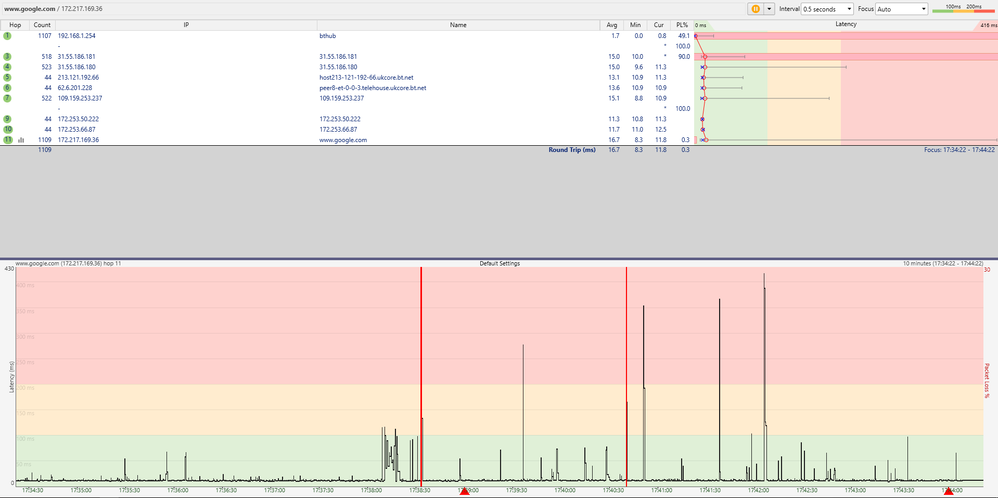Click the hop 11 green circle icon
998x498 pixels.
click(x=7, y=140)
